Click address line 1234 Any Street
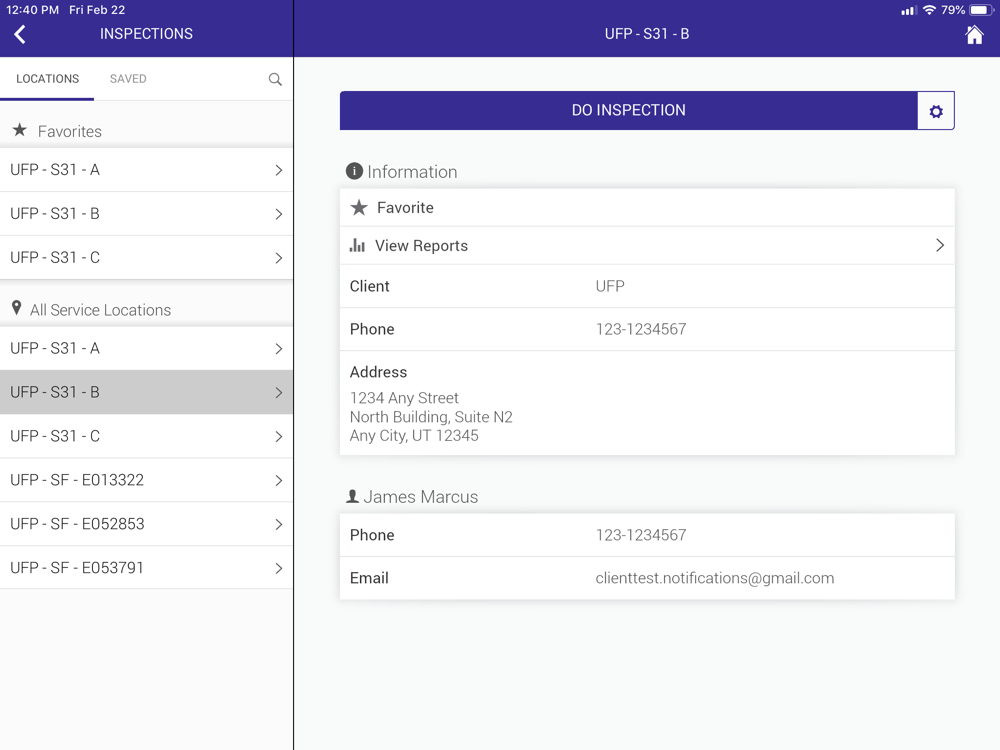Image resolution: width=1000 pixels, height=750 pixels. [404, 398]
